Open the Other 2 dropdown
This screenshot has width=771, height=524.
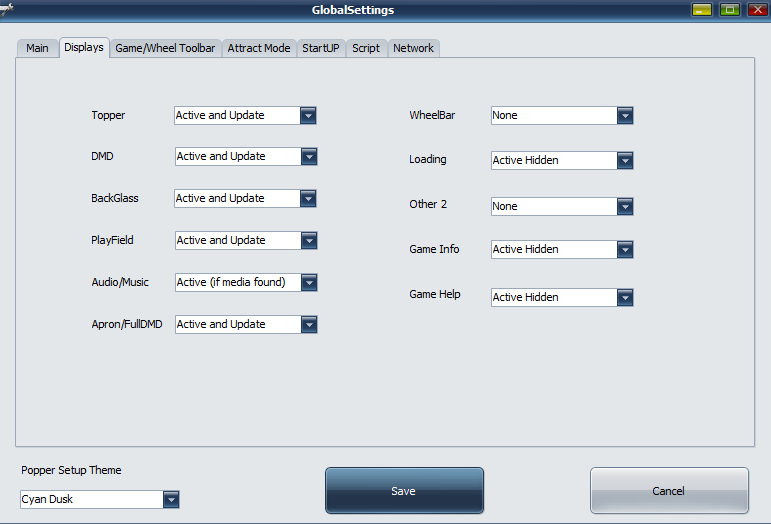(625, 206)
